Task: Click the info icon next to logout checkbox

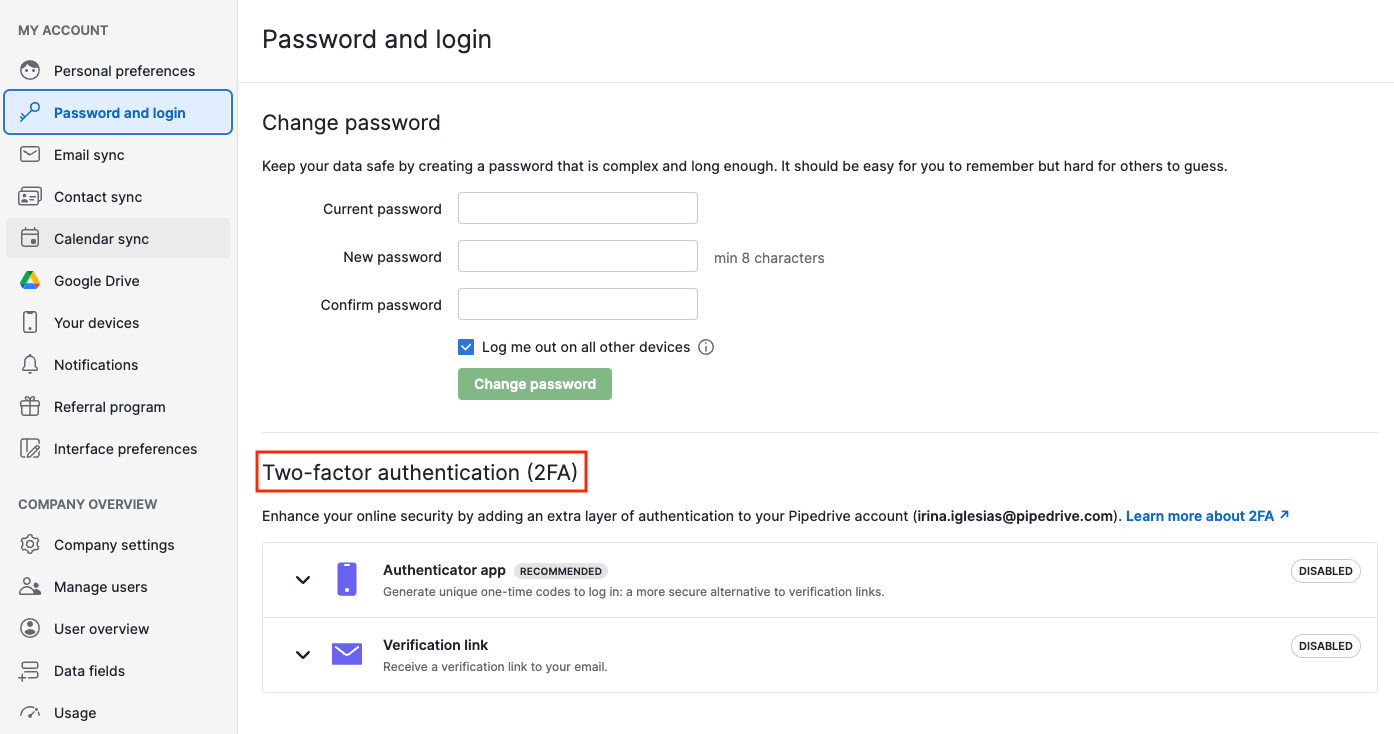Action: pyautogui.click(x=707, y=346)
